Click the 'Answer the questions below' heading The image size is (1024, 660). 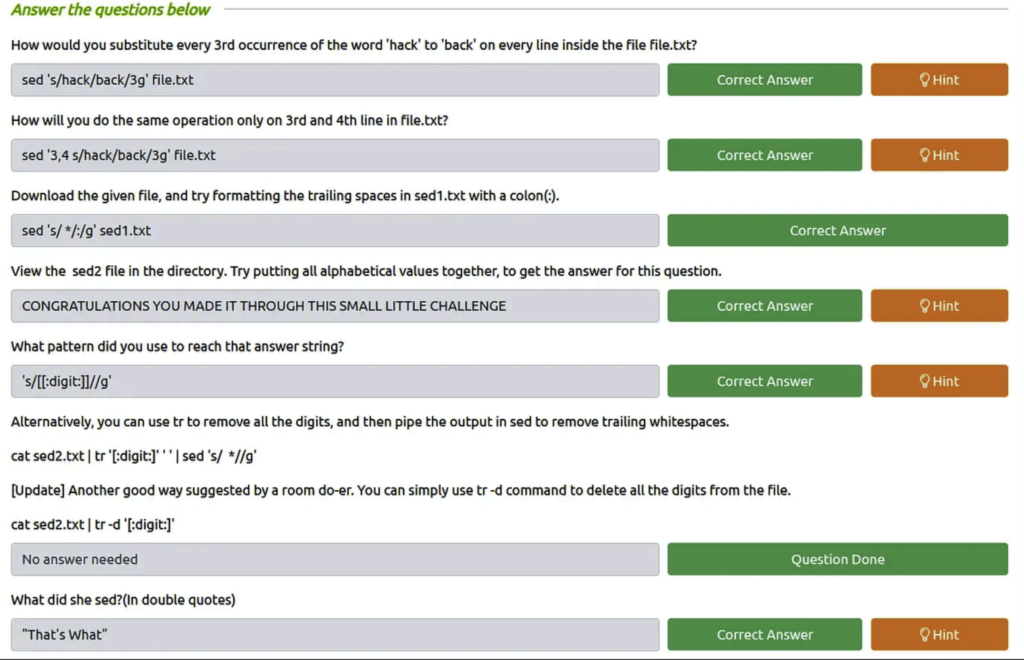click(110, 10)
